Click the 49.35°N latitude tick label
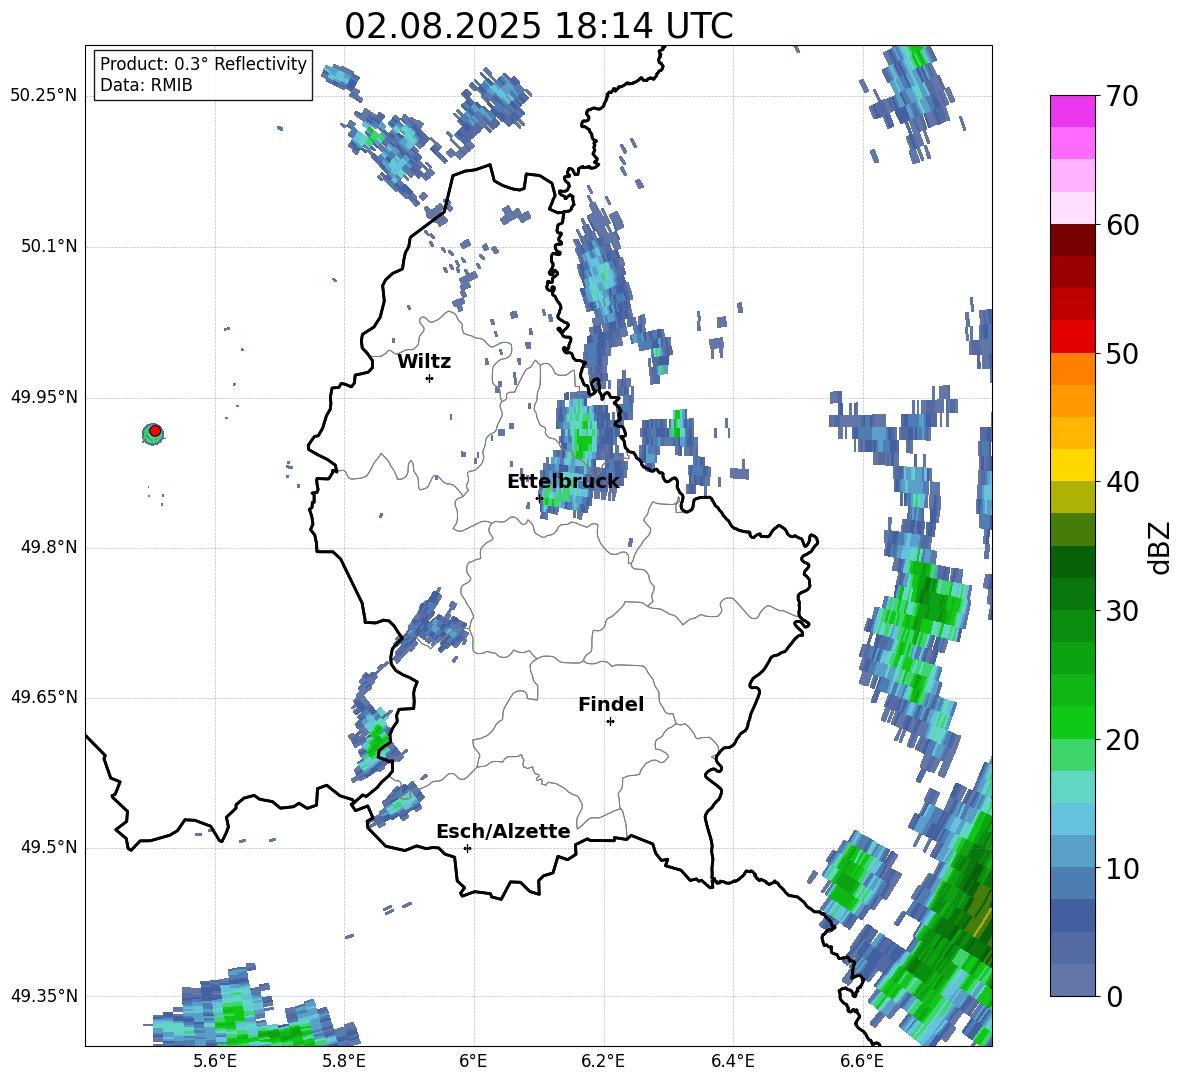 (x=44, y=996)
